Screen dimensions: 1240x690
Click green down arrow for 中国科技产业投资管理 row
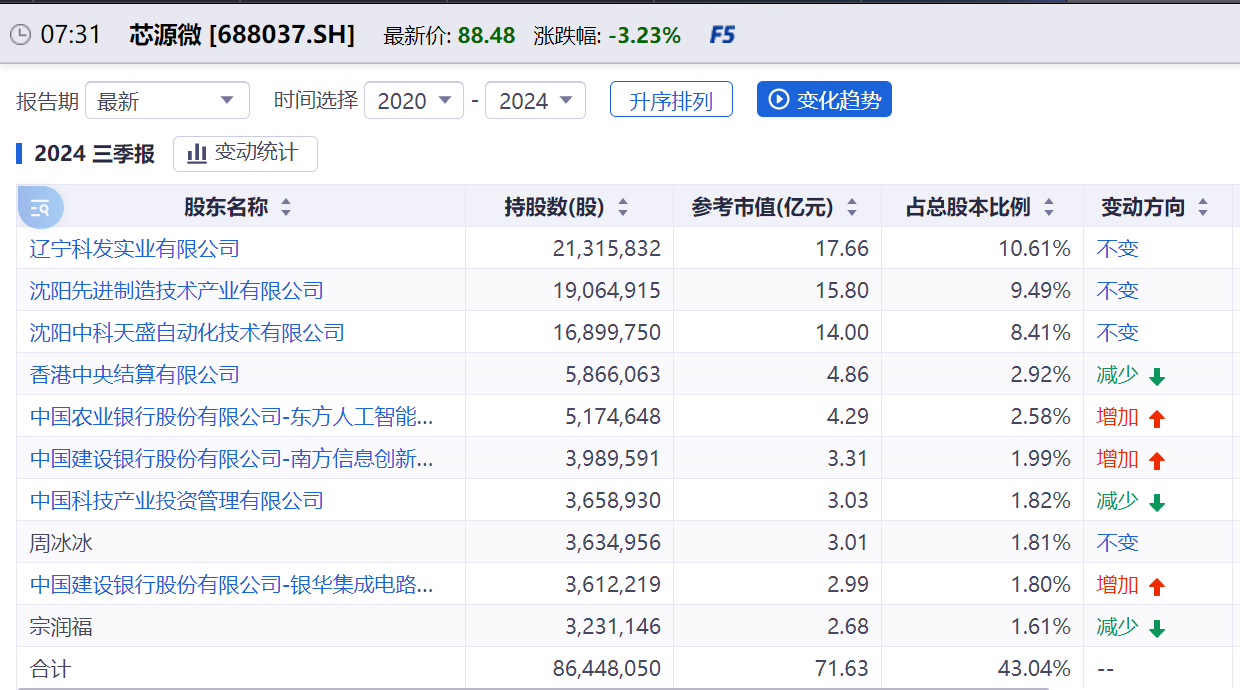tap(1157, 503)
